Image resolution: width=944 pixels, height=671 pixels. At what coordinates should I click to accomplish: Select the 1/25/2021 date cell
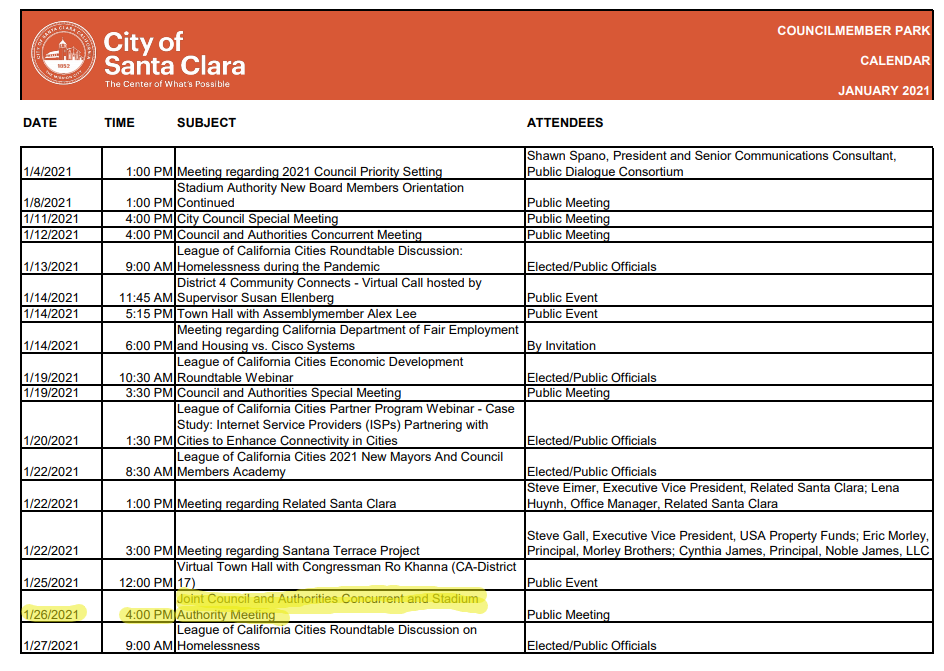pyautogui.click(x=61, y=575)
